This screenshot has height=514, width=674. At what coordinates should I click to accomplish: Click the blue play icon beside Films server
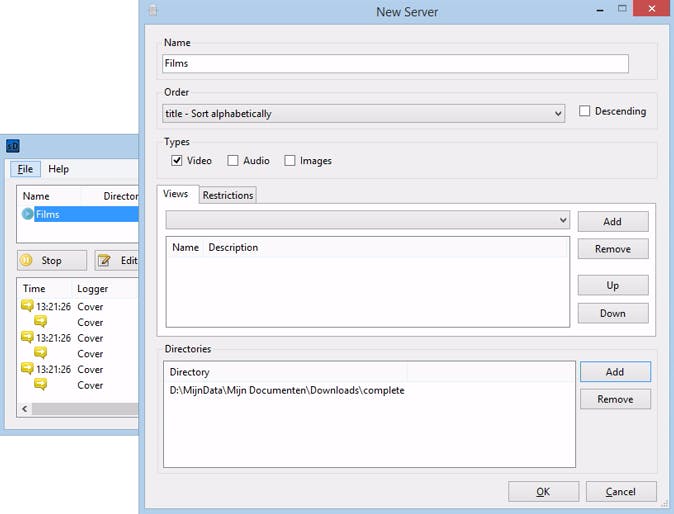28,214
